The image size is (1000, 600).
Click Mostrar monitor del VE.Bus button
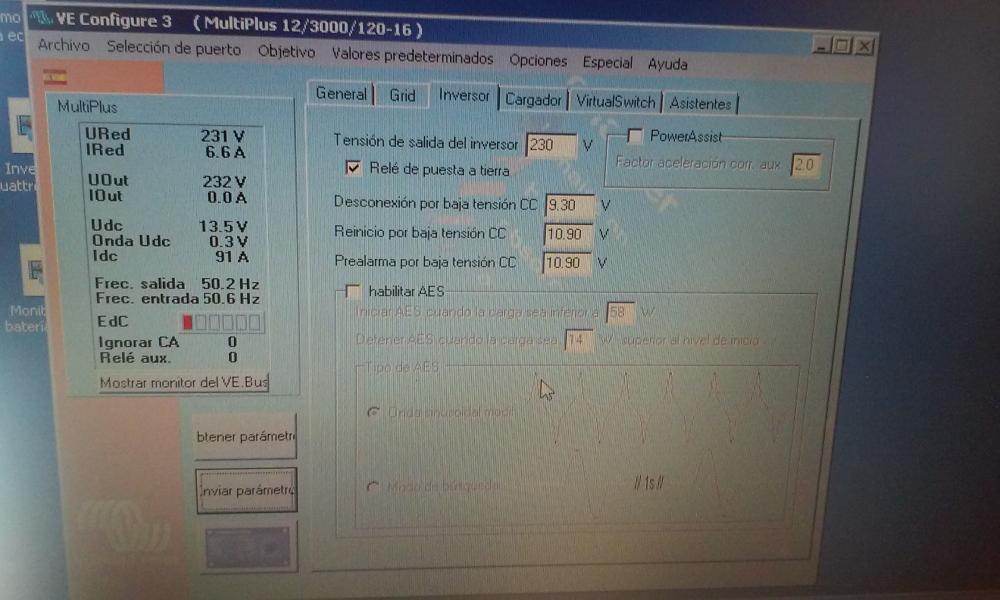point(184,383)
